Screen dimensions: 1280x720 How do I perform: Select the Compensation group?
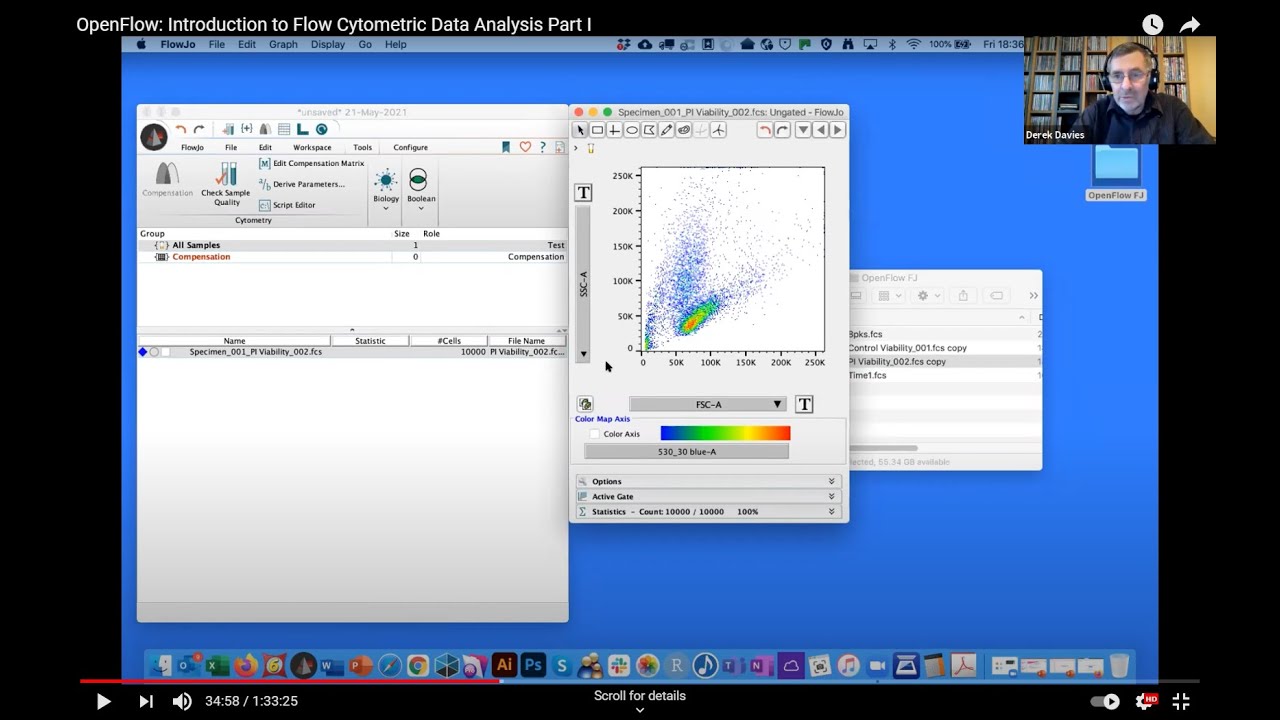pos(352,257)
